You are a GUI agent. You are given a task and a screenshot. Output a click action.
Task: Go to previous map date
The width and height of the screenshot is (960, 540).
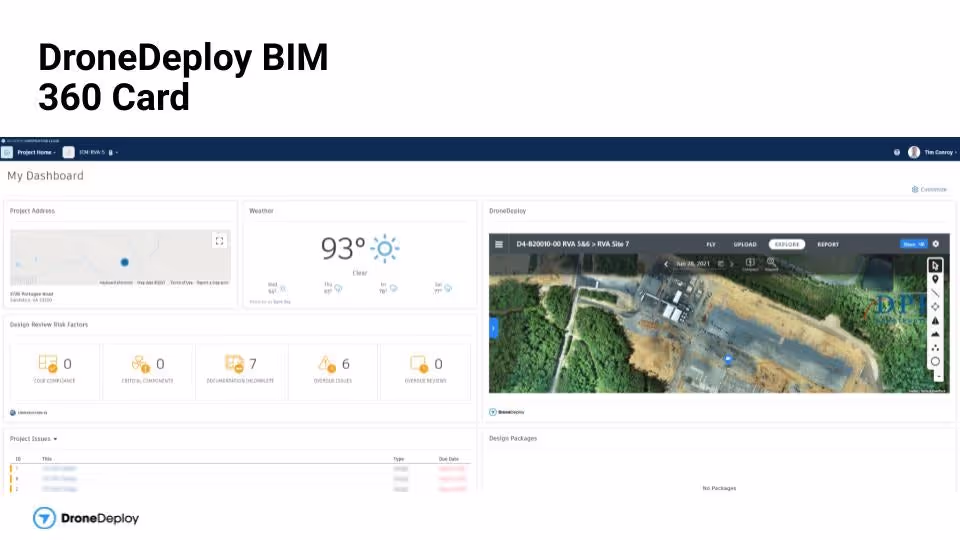click(x=666, y=264)
